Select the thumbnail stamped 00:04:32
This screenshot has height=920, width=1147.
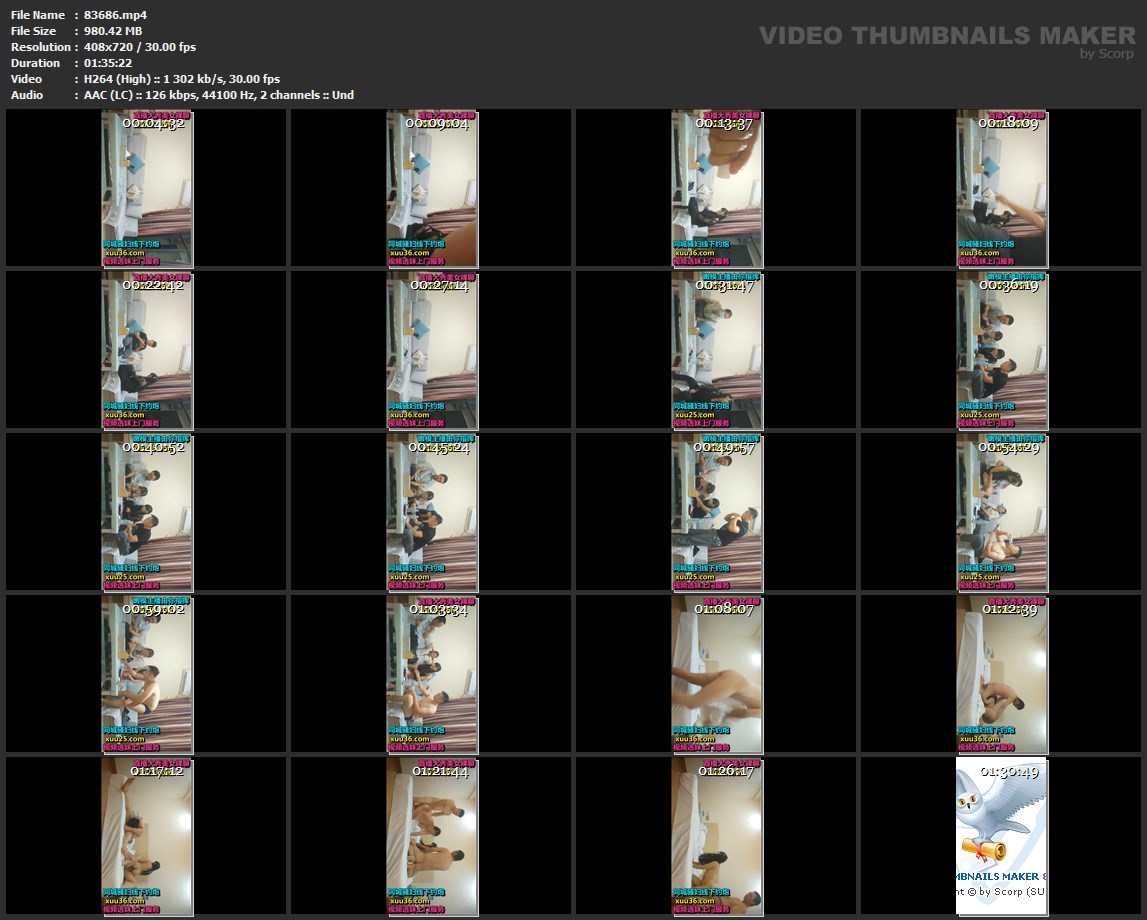click(147, 189)
